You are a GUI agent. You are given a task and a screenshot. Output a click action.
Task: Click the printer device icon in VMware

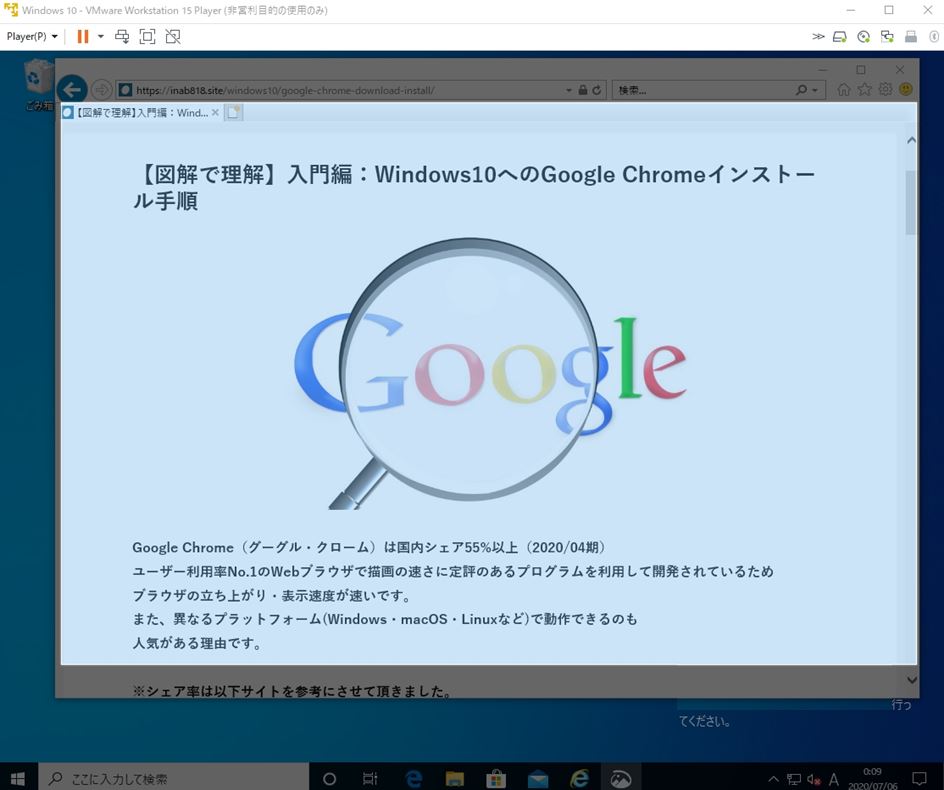pos(911,37)
